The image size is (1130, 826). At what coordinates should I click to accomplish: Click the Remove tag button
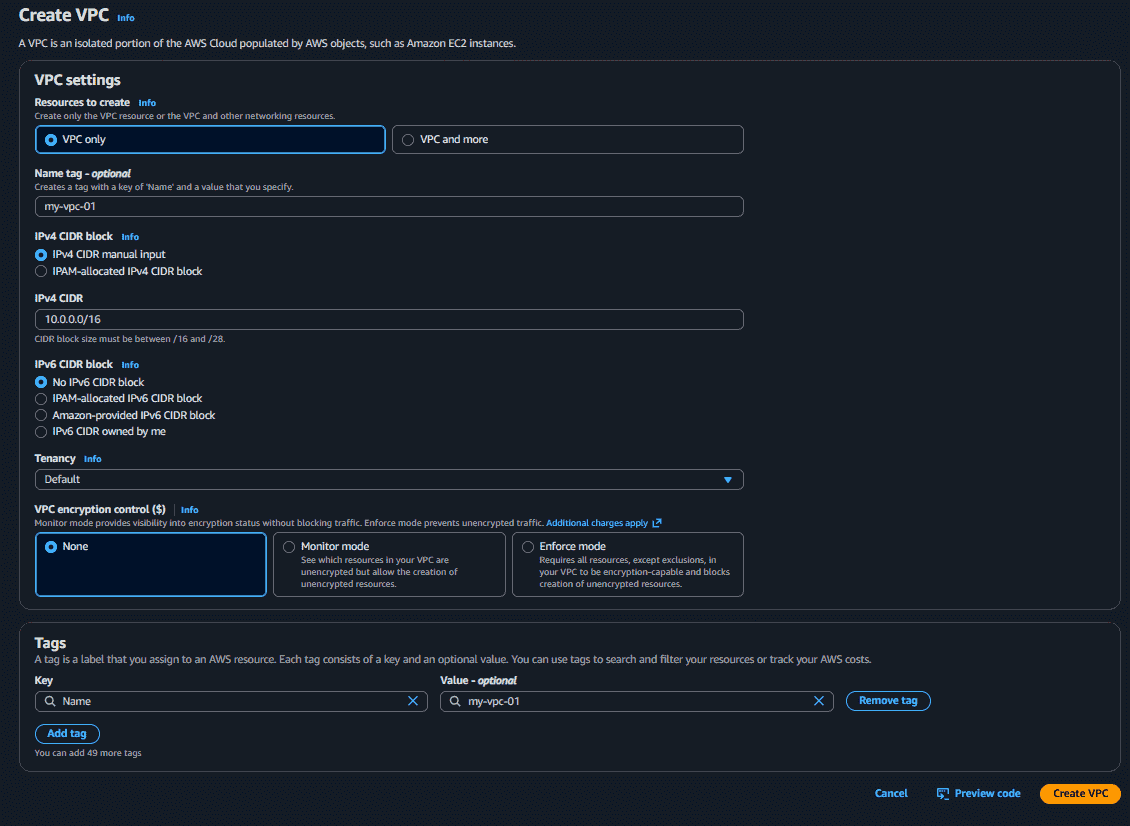(888, 701)
